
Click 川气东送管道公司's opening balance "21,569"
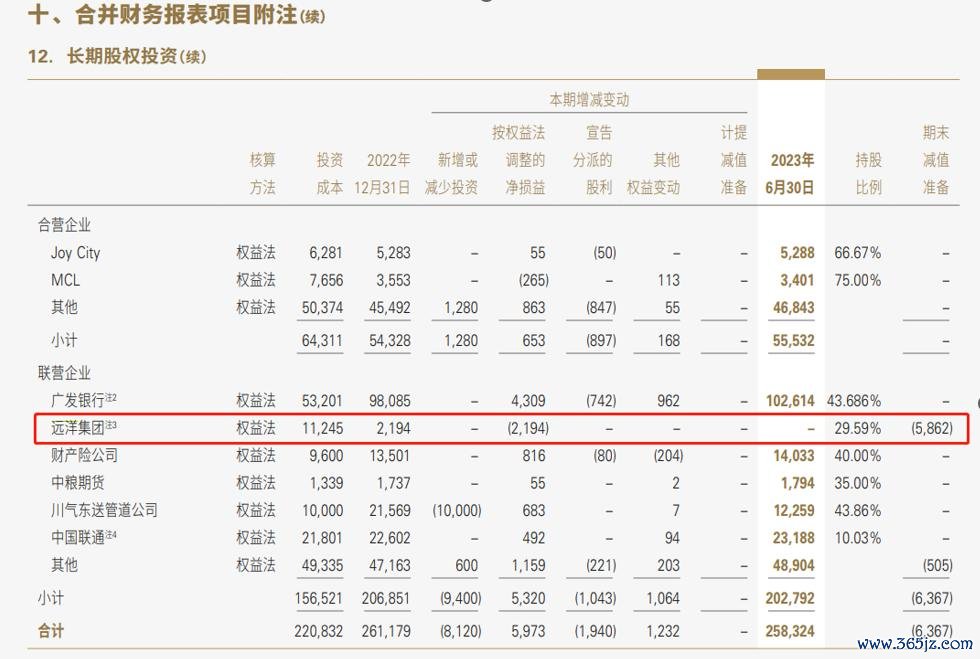390,511
